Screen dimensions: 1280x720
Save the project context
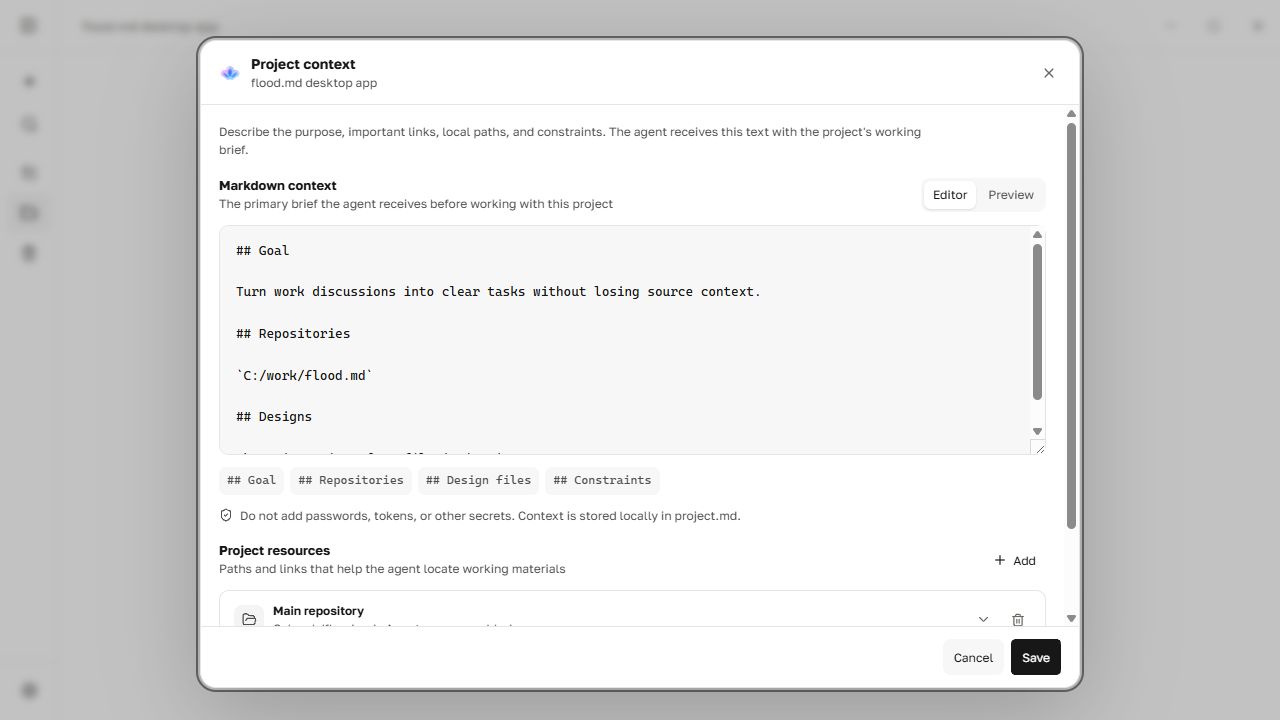coord(1036,658)
